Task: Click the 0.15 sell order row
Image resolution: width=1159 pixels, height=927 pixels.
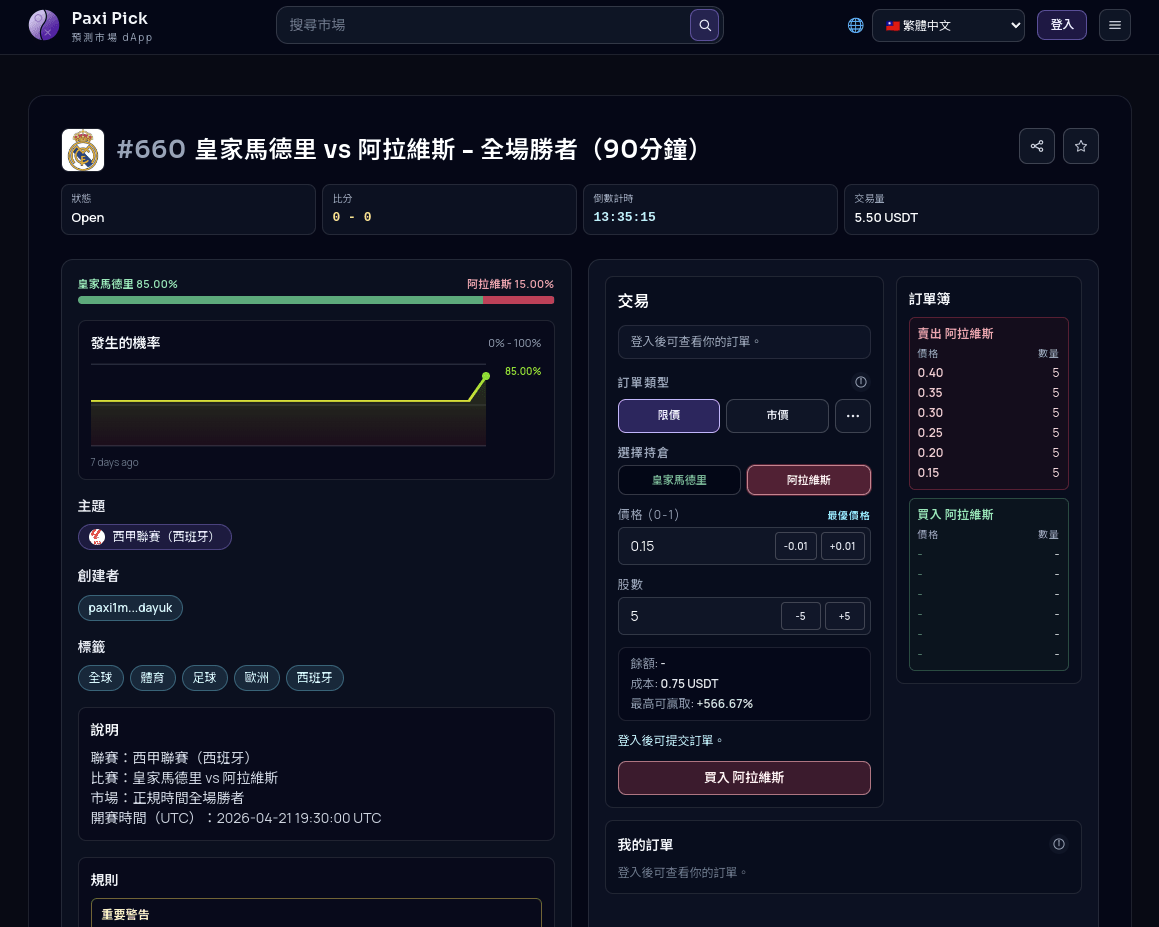Action: click(988, 472)
